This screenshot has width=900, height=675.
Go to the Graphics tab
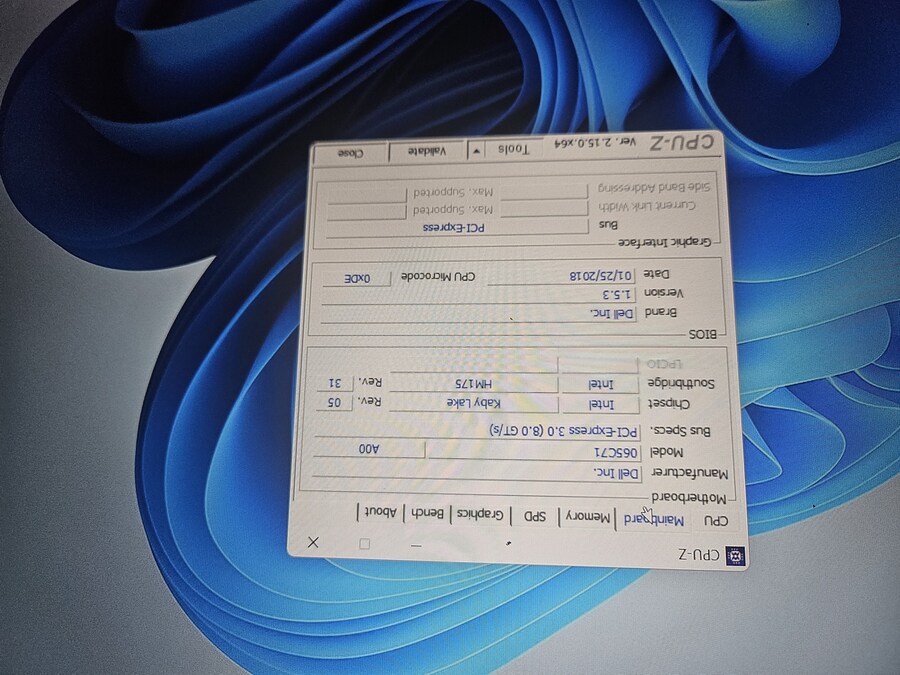click(x=480, y=514)
